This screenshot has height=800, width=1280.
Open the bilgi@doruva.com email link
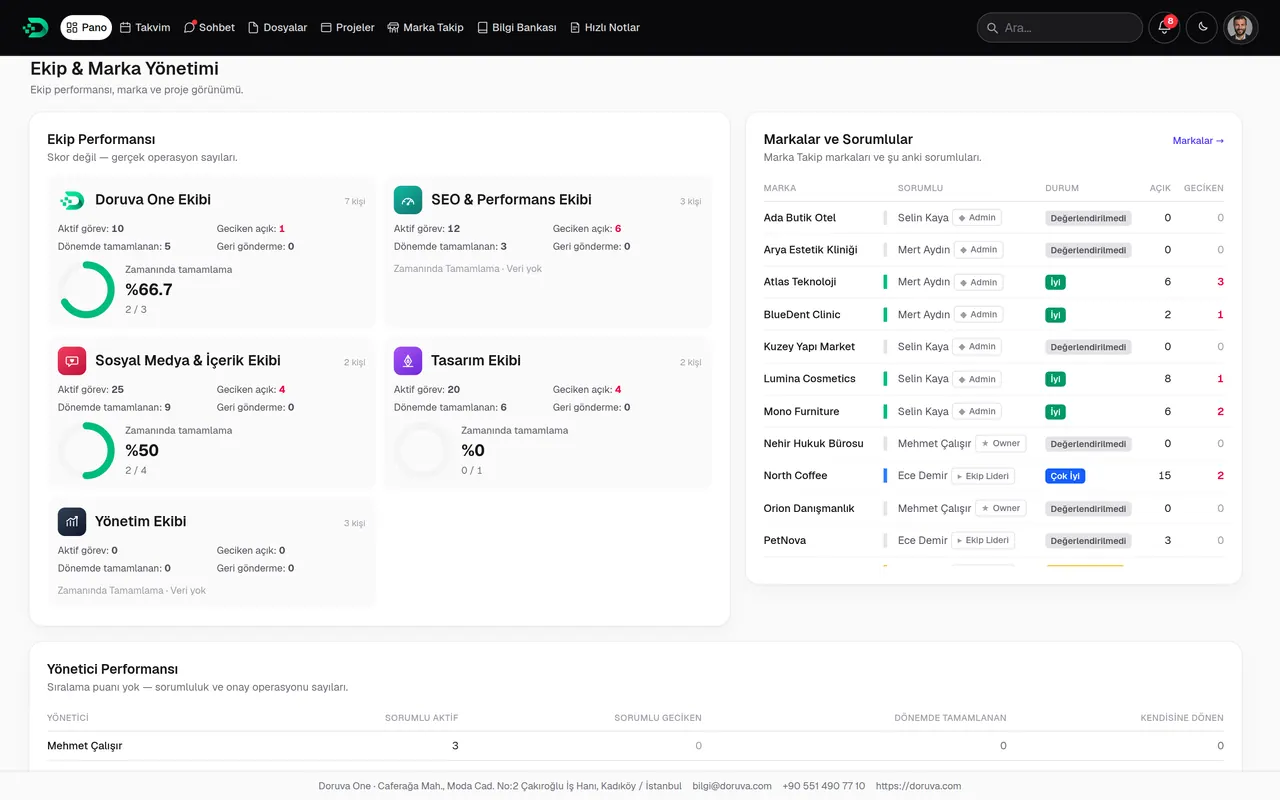pos(732,786)
